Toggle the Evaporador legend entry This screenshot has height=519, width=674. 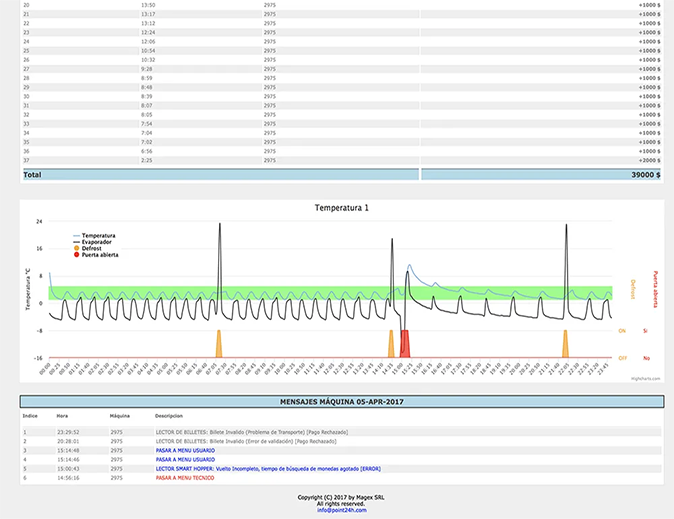[97, 241]
